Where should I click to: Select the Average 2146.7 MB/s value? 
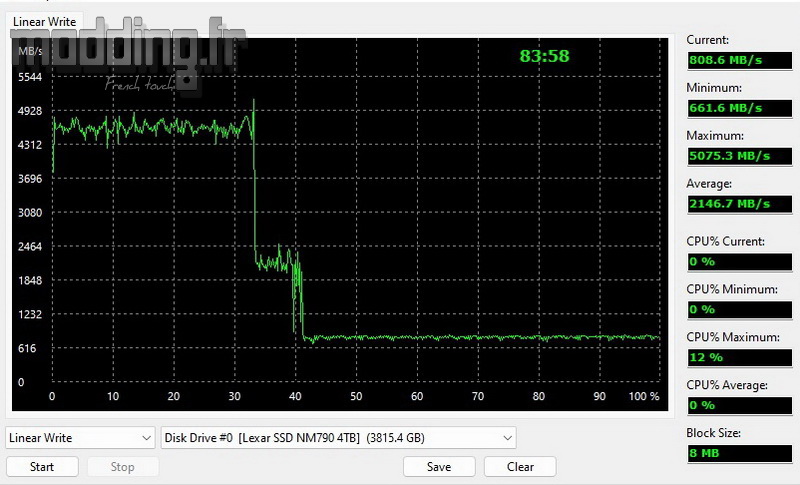click(739, 204)
